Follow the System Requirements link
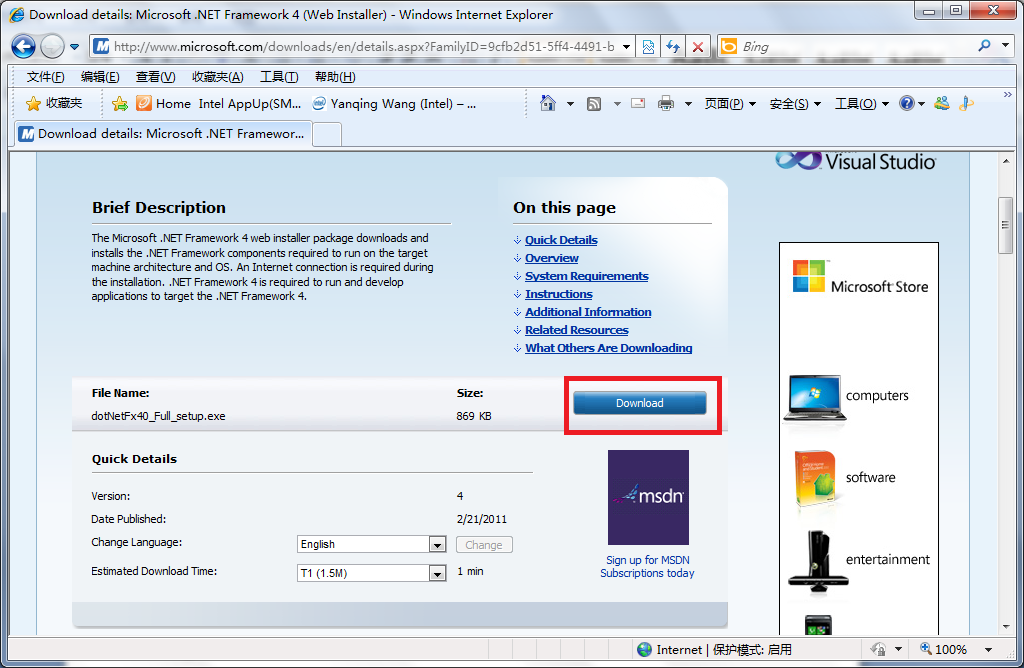The image size is (1024, 668). [x=587, y=276]
